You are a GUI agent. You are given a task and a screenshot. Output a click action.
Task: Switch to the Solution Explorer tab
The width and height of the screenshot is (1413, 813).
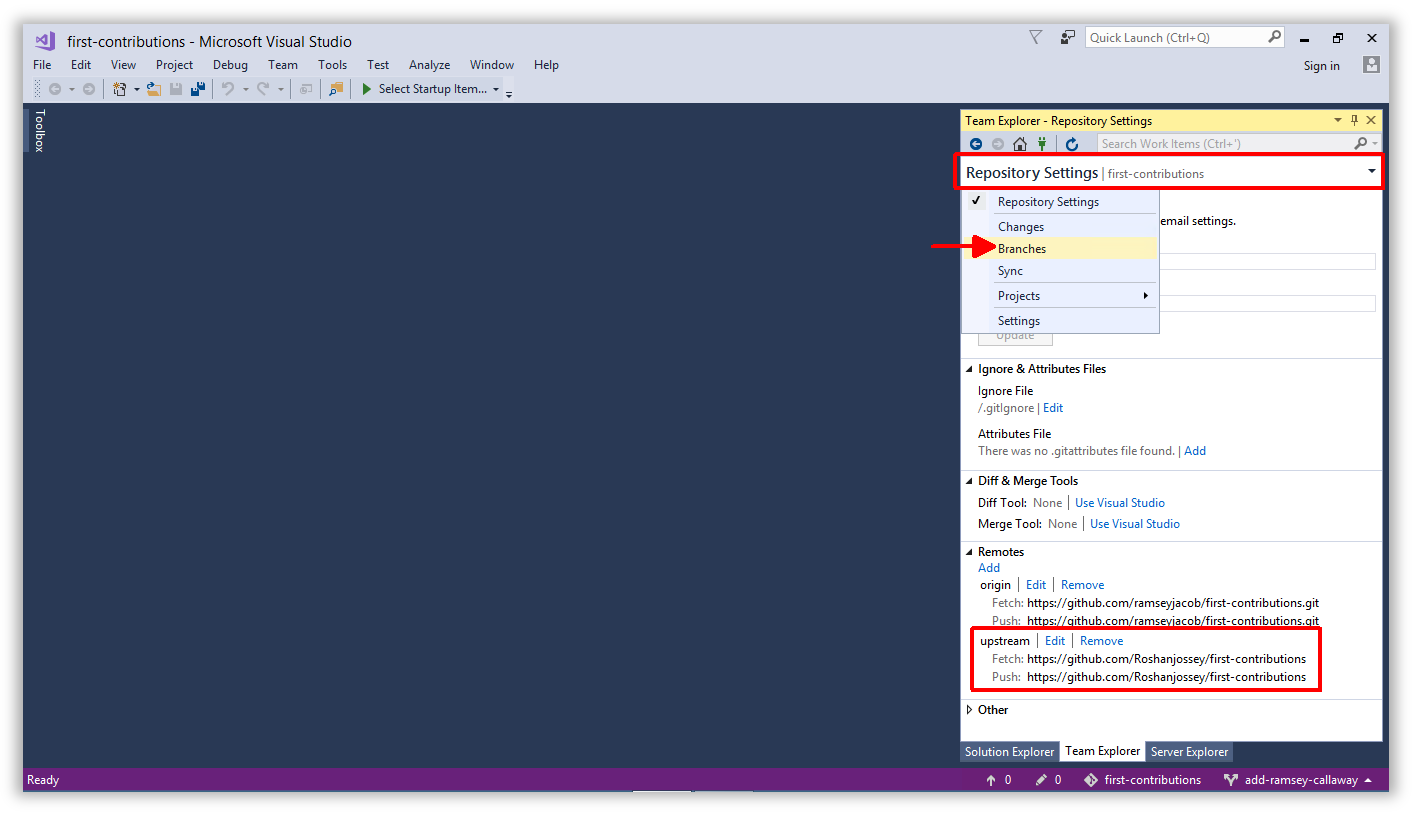(1009, 752)
